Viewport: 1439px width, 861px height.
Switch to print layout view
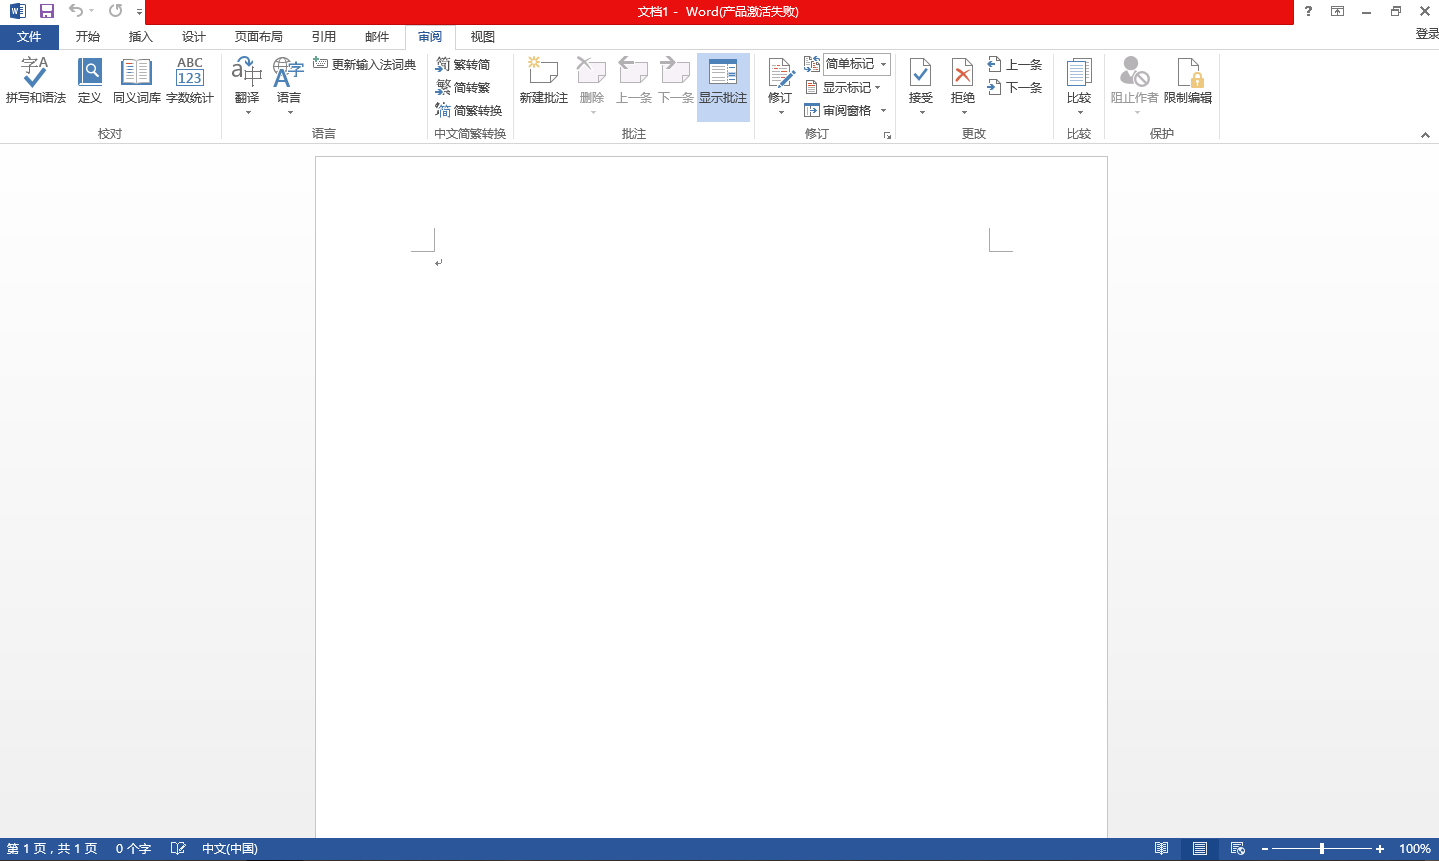pos(1200,849)
